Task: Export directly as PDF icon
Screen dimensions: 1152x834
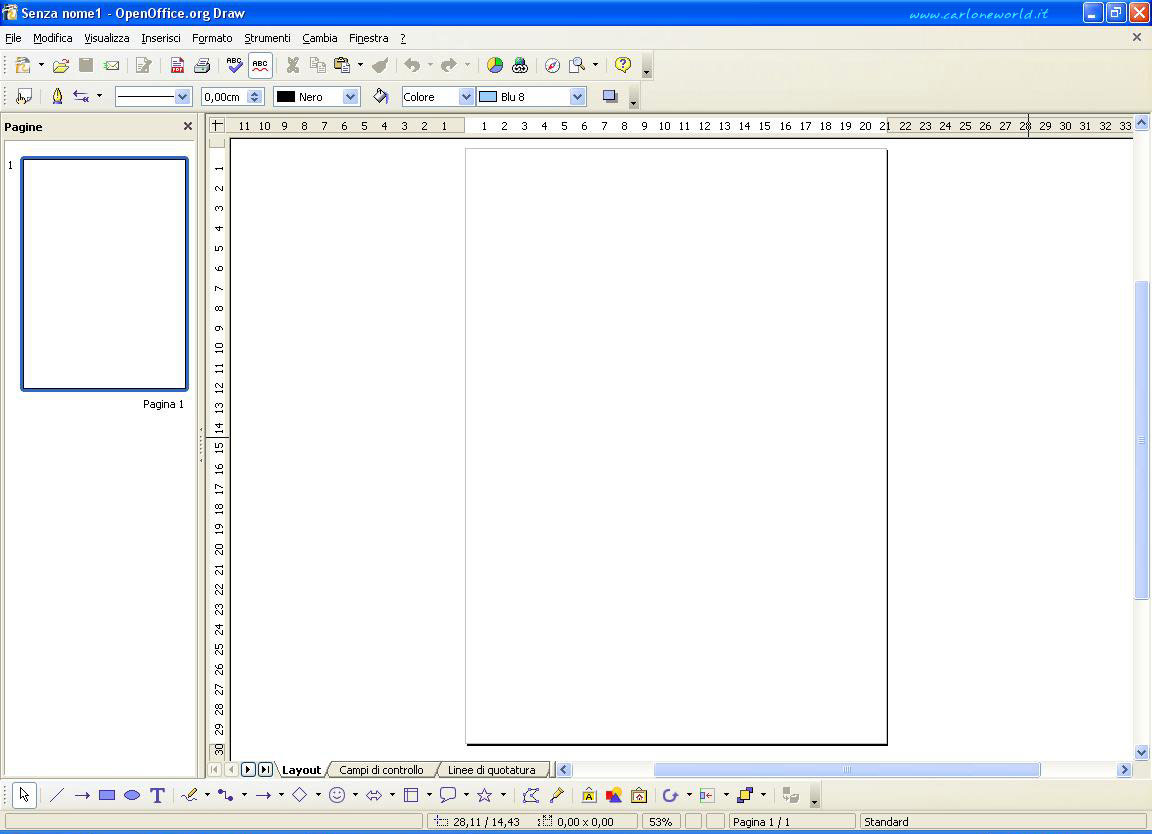Action: click(177, 65)
